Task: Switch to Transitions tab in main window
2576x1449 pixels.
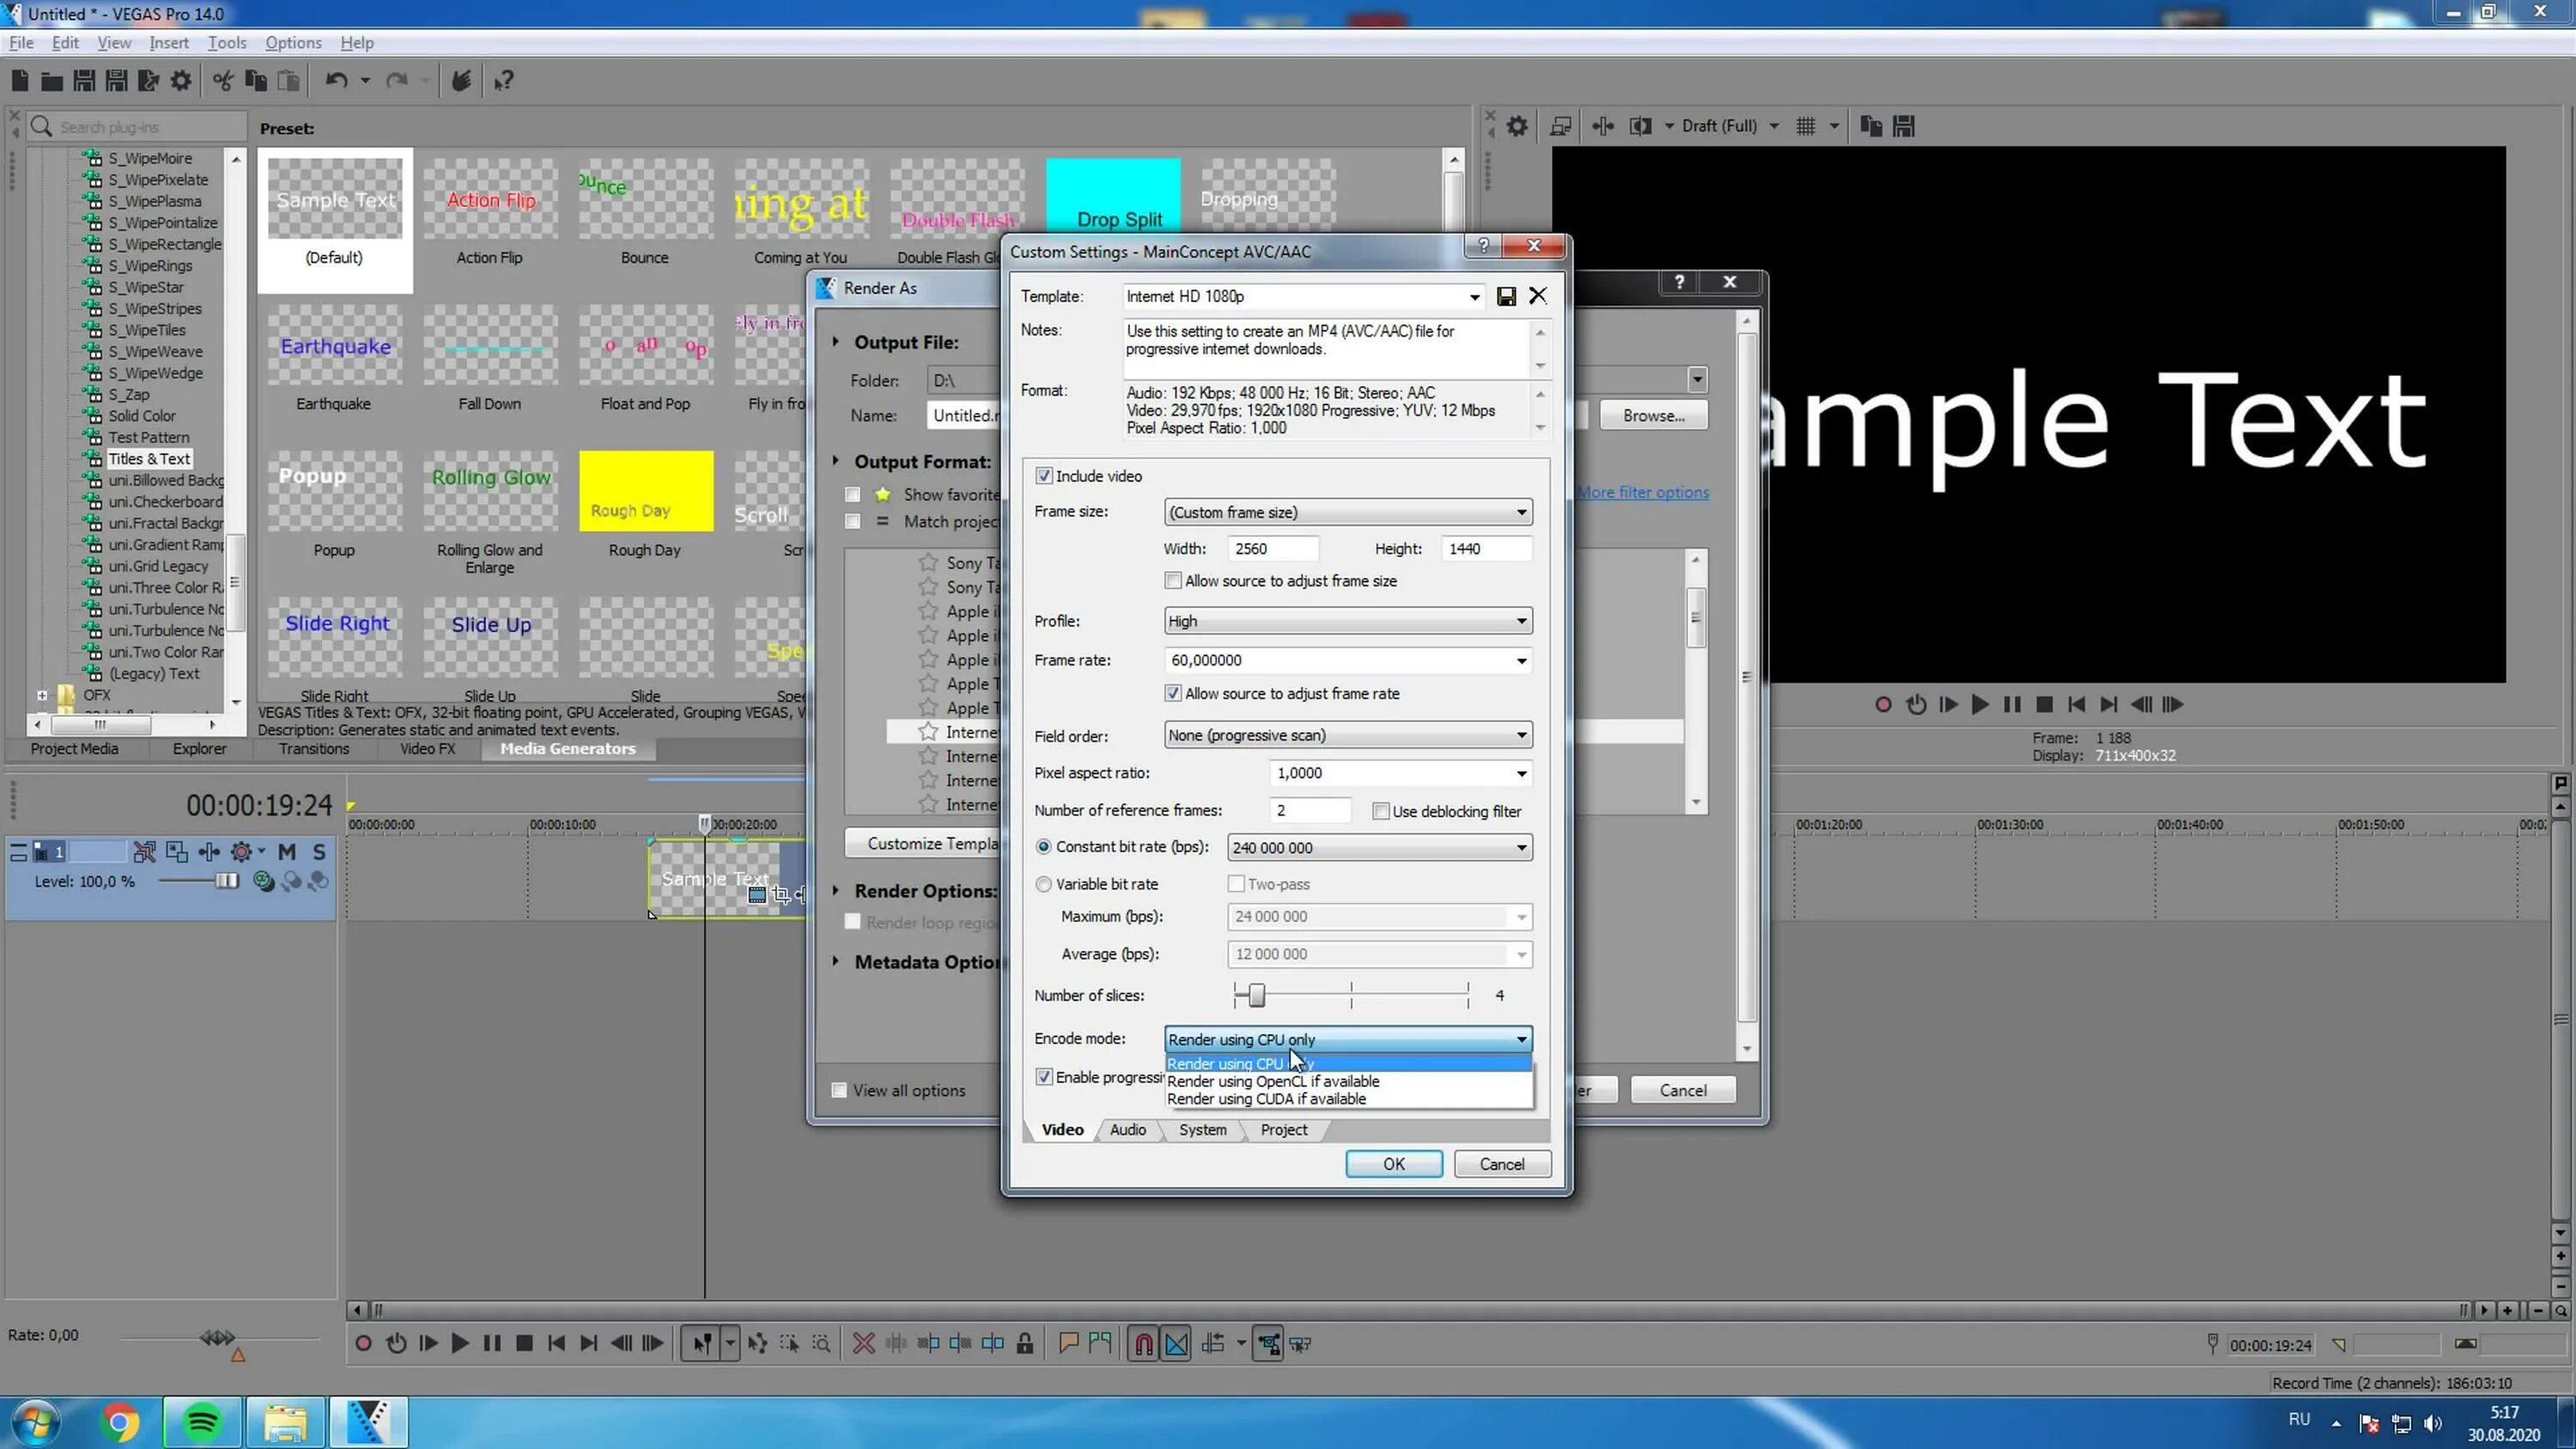Action: coord(314,749)
